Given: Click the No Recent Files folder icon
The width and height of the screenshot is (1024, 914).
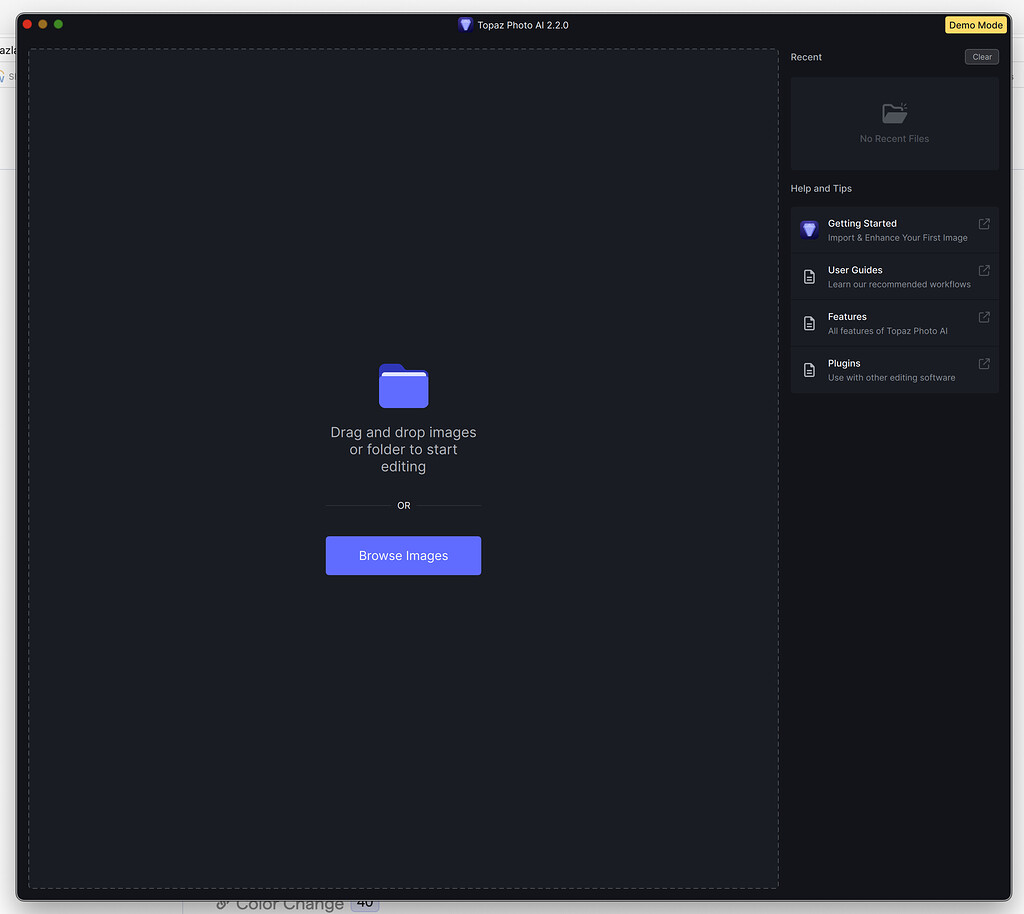Looking at the screenshot, I should tap(893, 112).
